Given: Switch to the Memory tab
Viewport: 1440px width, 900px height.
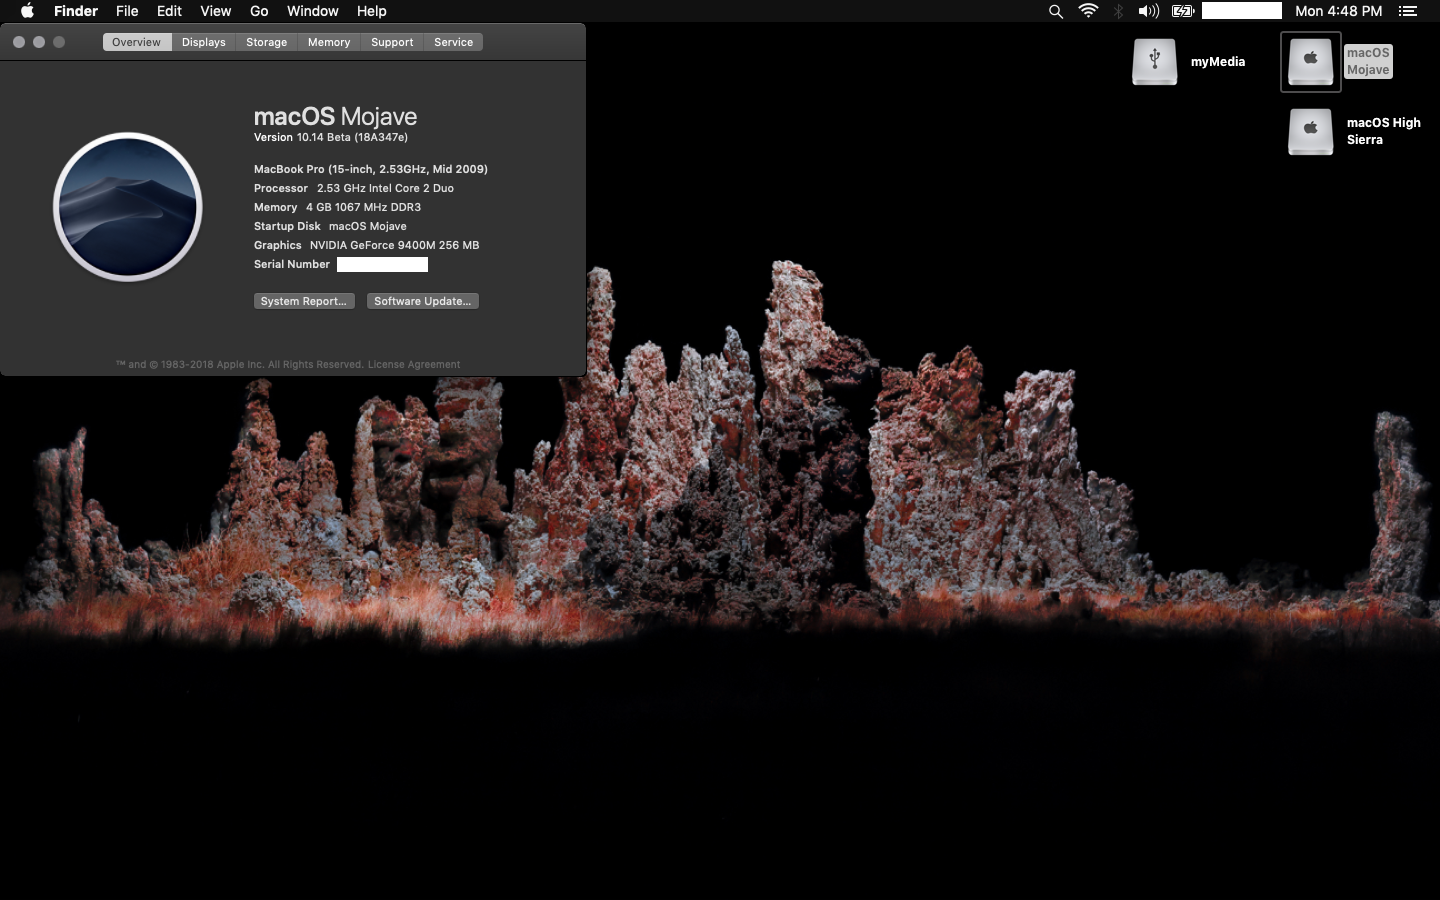Looking at the screenshot, I should click(x=329, y=42).
